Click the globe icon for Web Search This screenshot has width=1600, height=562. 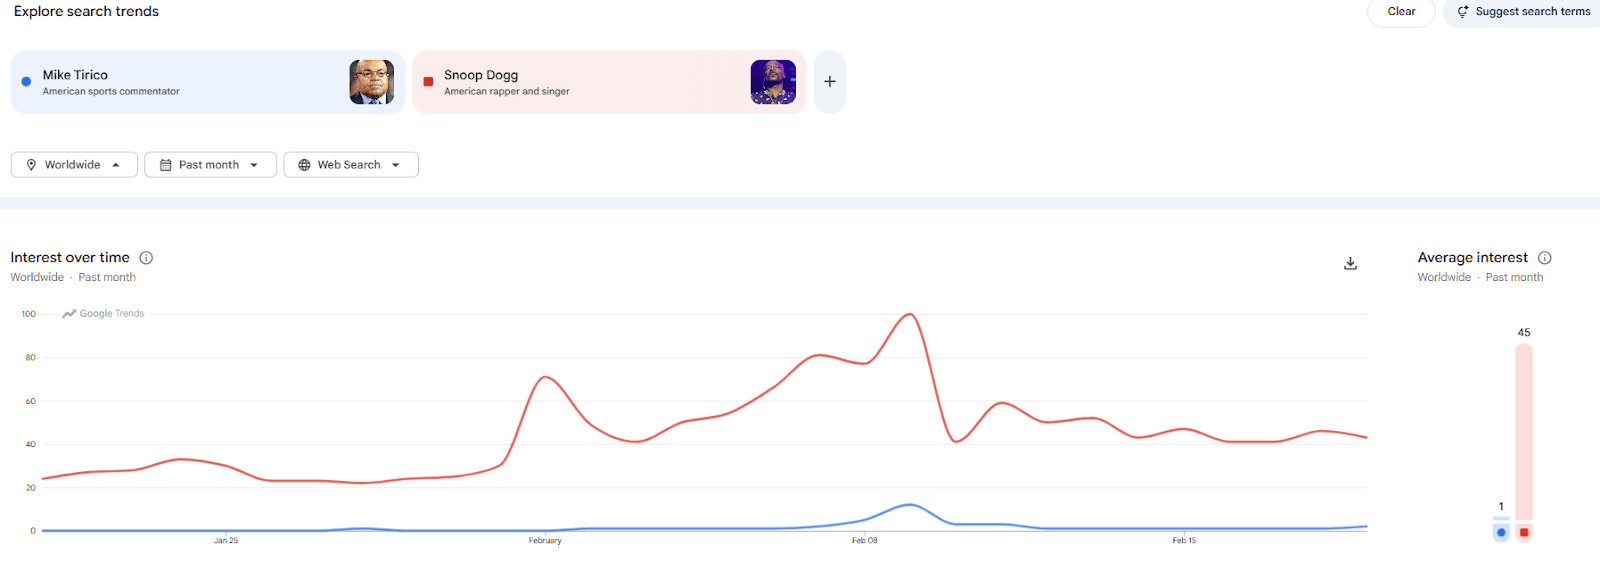pos(304,165)
